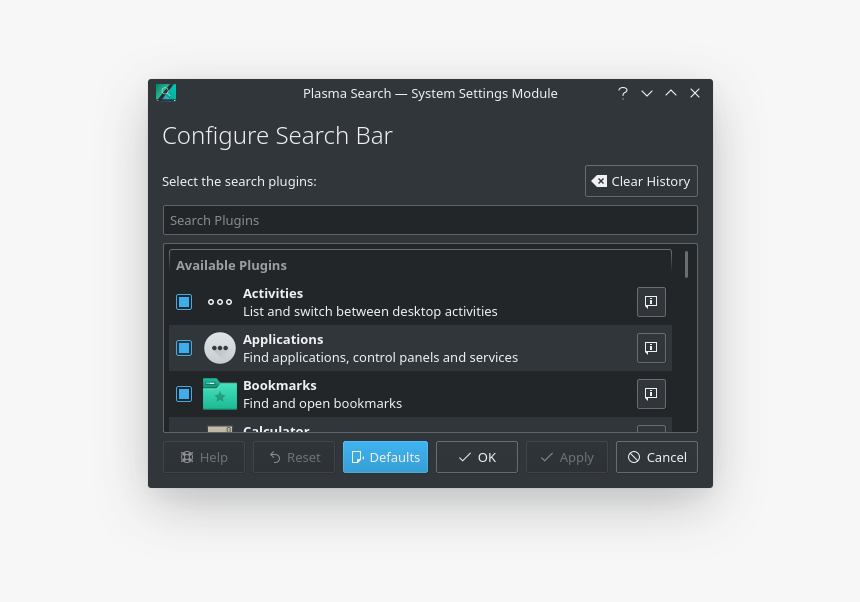Open the titlebar question mark help
The height and width of the screenshot is (602, 860).
[623, 93]
